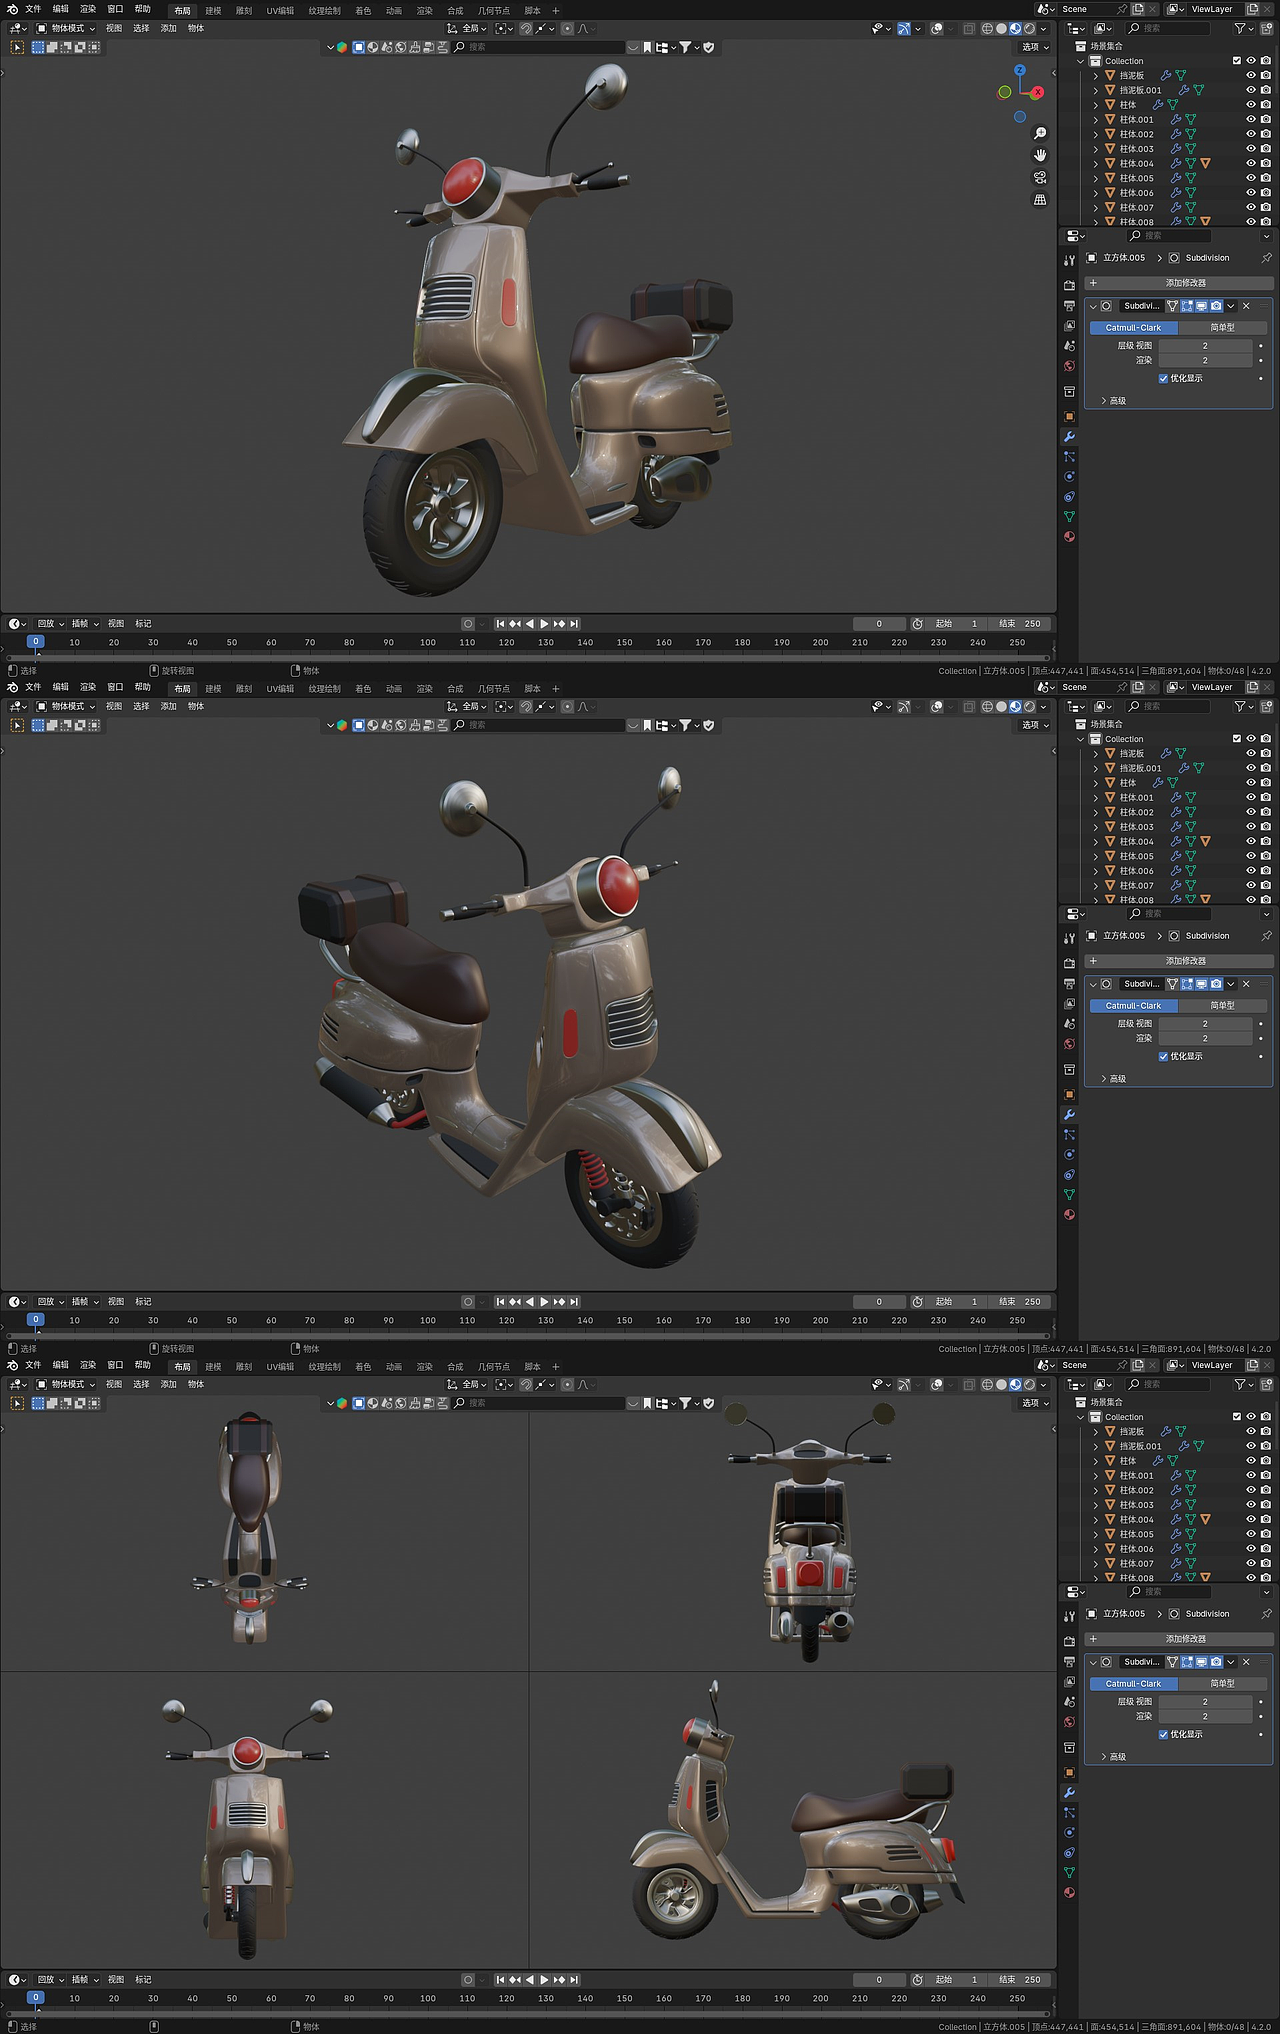Screen dimensions: 1280x2034
Task: Open modifier extras dropdown arrow in middle window
Action: point(1231,984)
